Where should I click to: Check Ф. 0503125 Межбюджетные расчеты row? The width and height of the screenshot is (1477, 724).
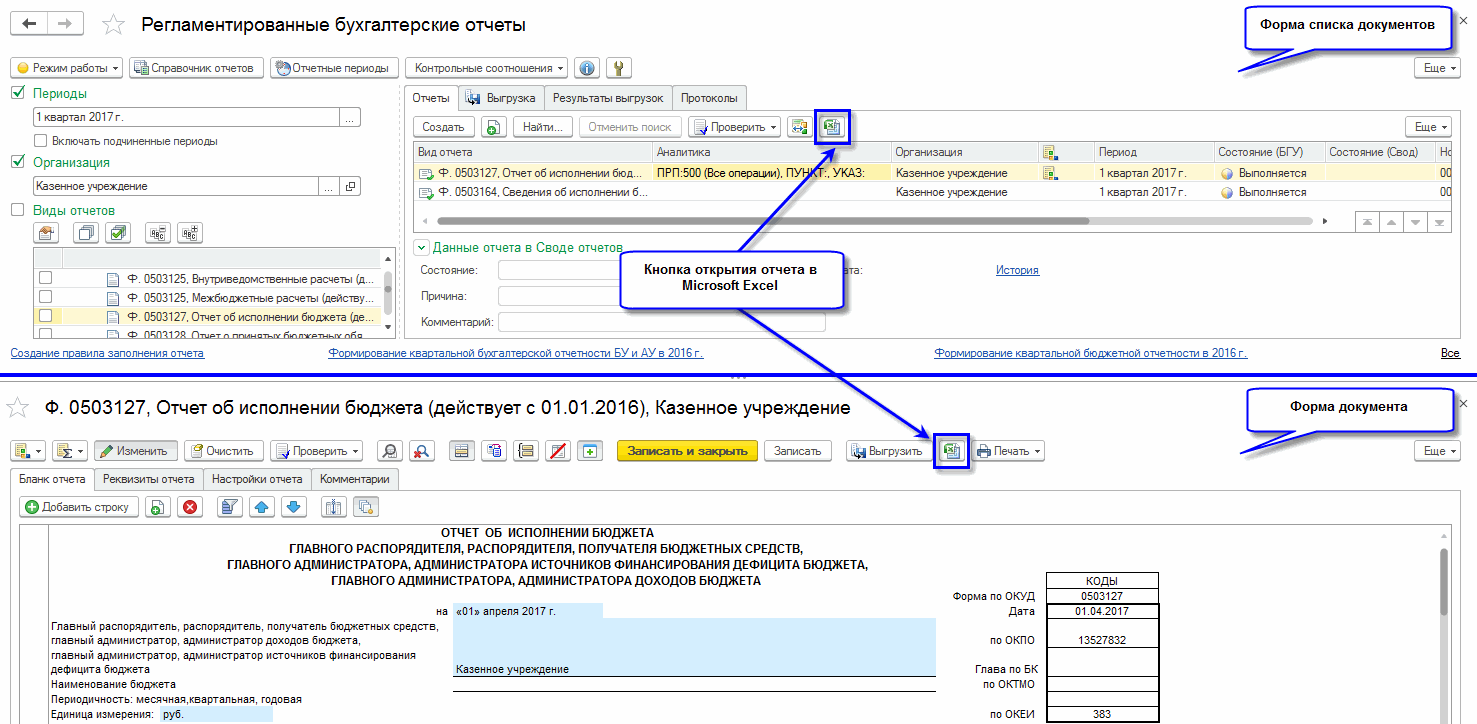point(45,298)
